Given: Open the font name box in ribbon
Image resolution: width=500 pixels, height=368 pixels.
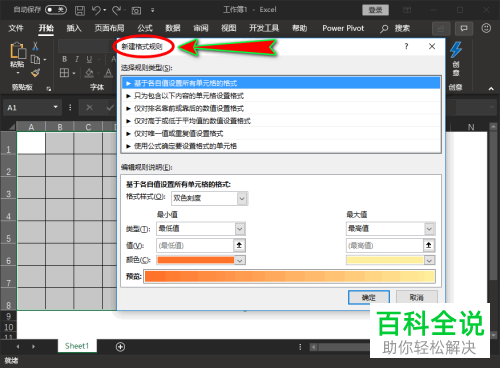Looking at the screenshot, I should click(x=86, y=46).
